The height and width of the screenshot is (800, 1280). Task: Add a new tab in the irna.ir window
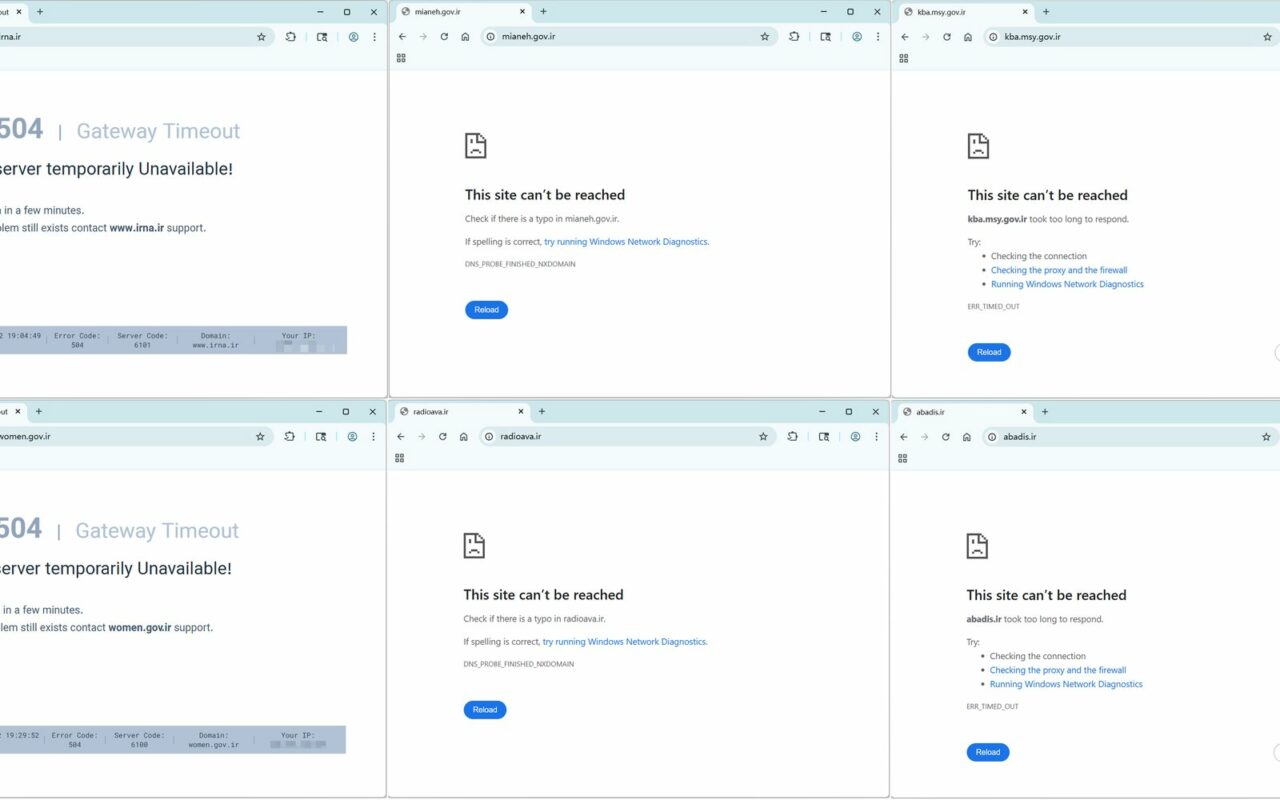[x=40, y=12]
